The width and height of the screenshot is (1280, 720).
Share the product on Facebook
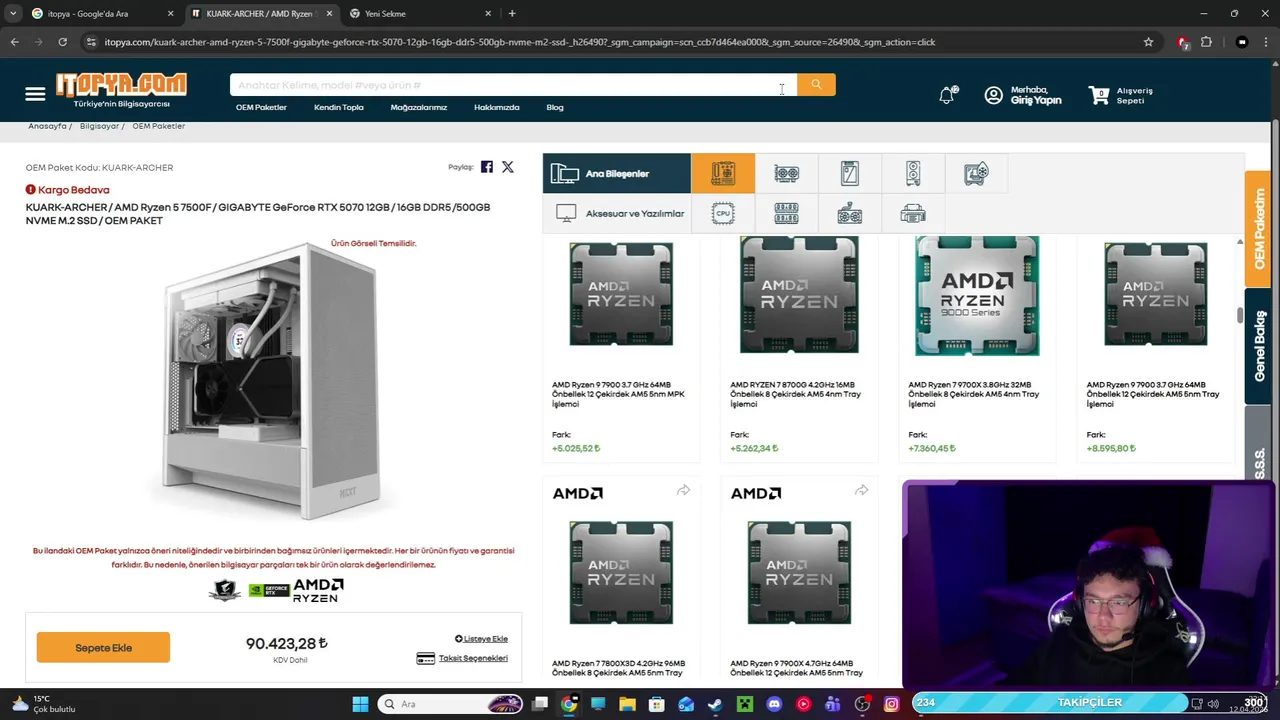point(487,167)
